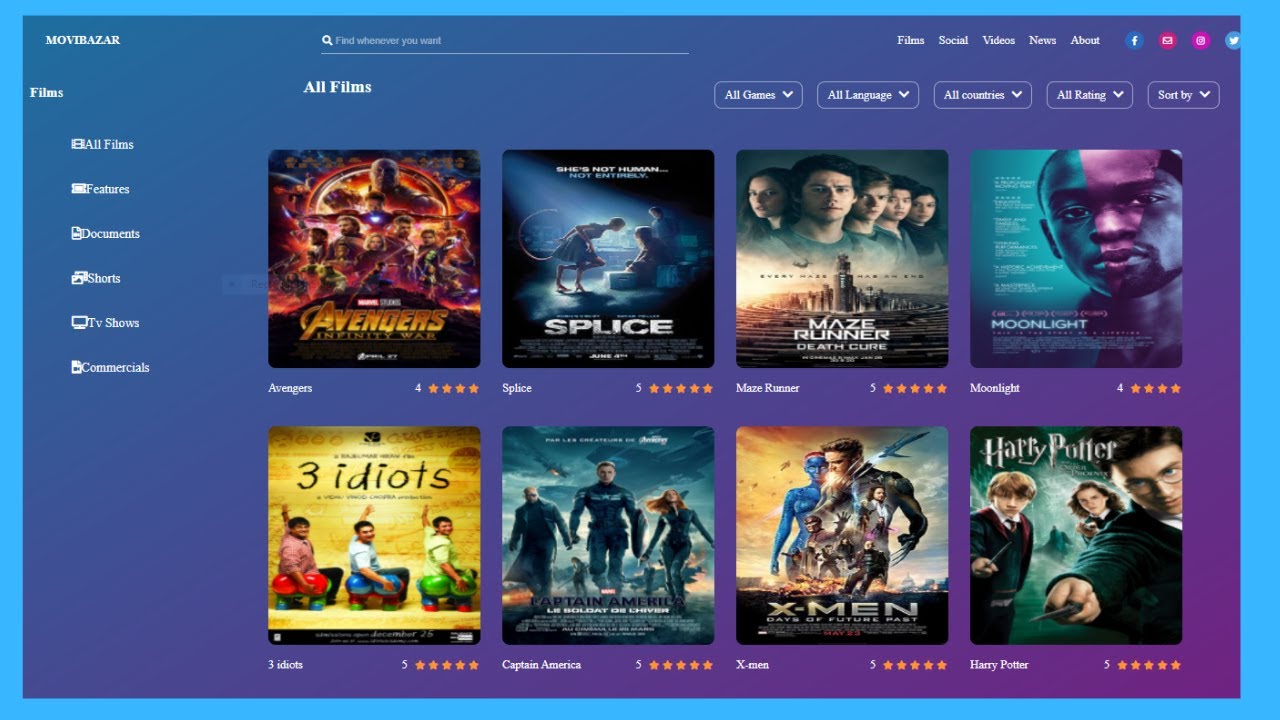Click the star rating under Captain America
Screen dimensions: 1280x720
pos(681,665)
